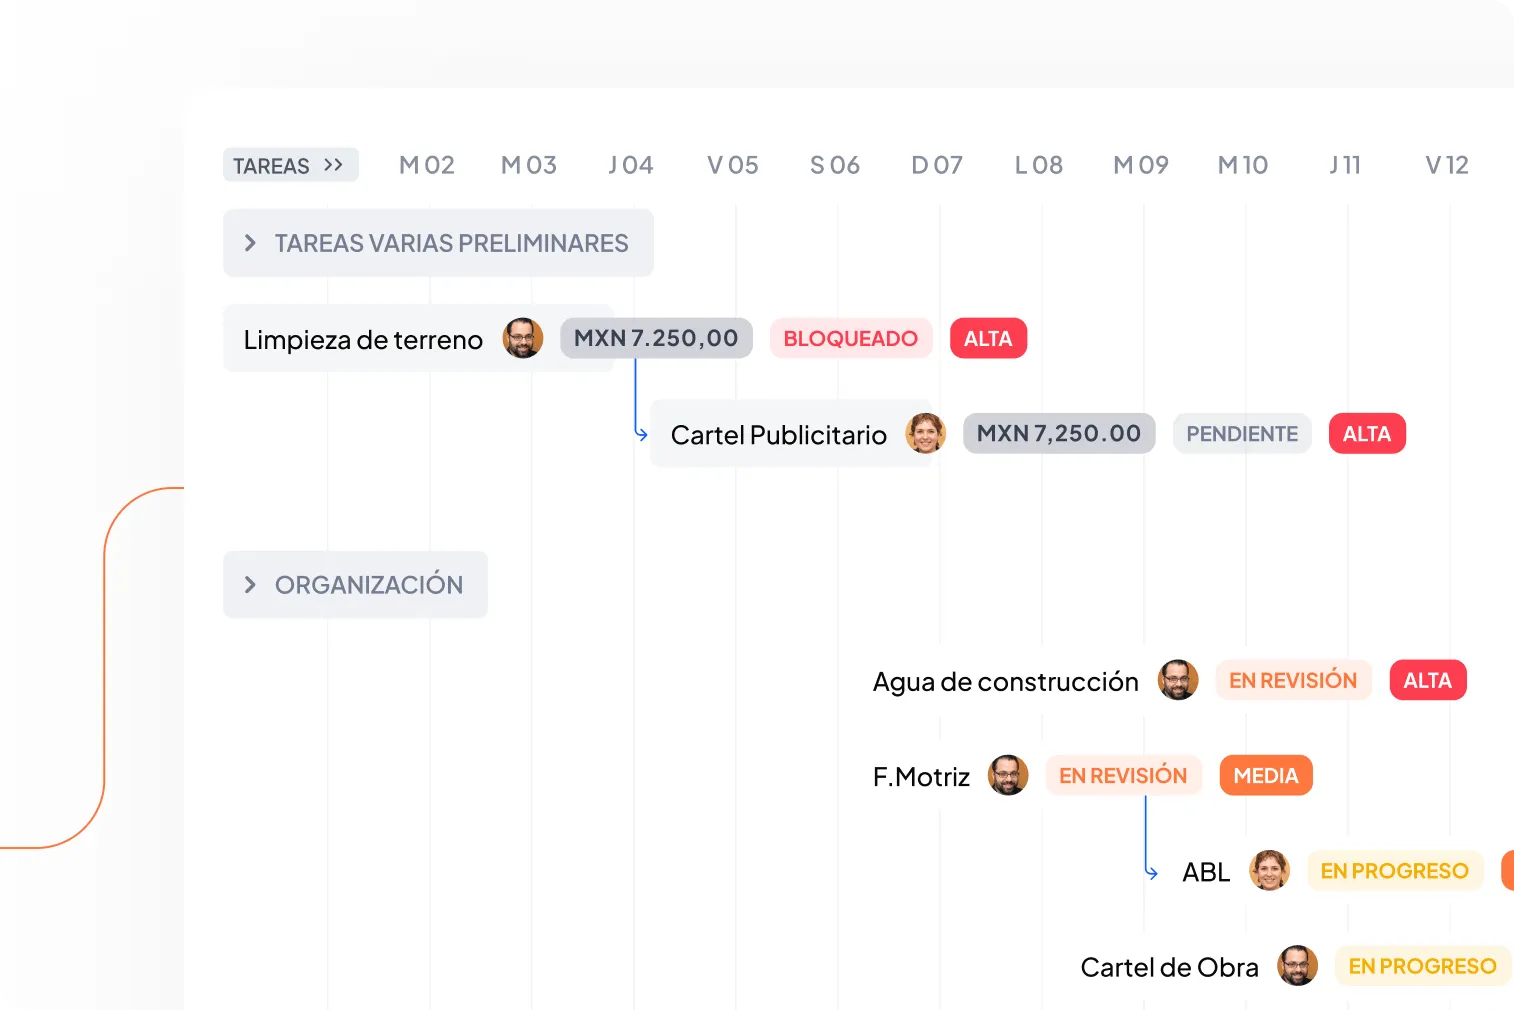Click EN PROGRESO status on Cartel de Obra
This screenshot has width=1514, height=1010.
click(1422, 966)
